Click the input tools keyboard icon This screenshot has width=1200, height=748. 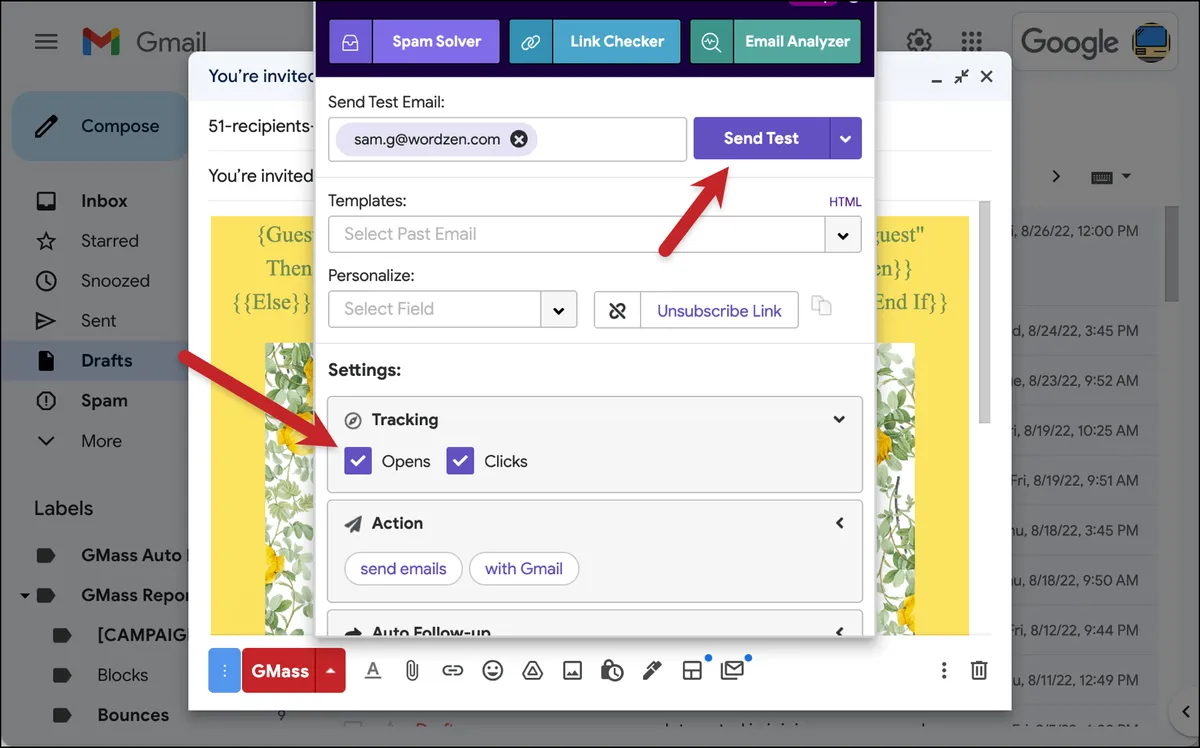[1102, 177]
